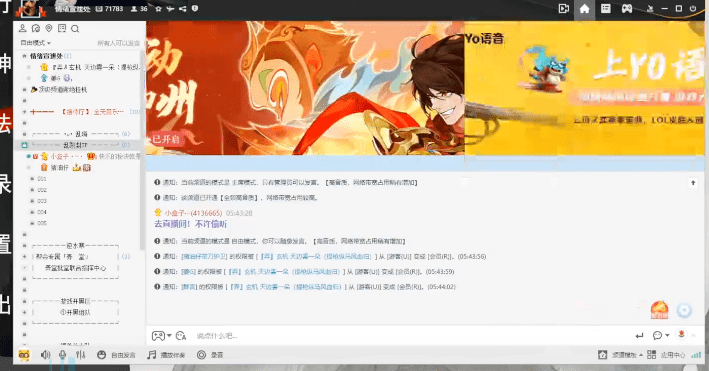Mute the speaker in the bottom bar
709x371 pixels.
coord(46,355)
